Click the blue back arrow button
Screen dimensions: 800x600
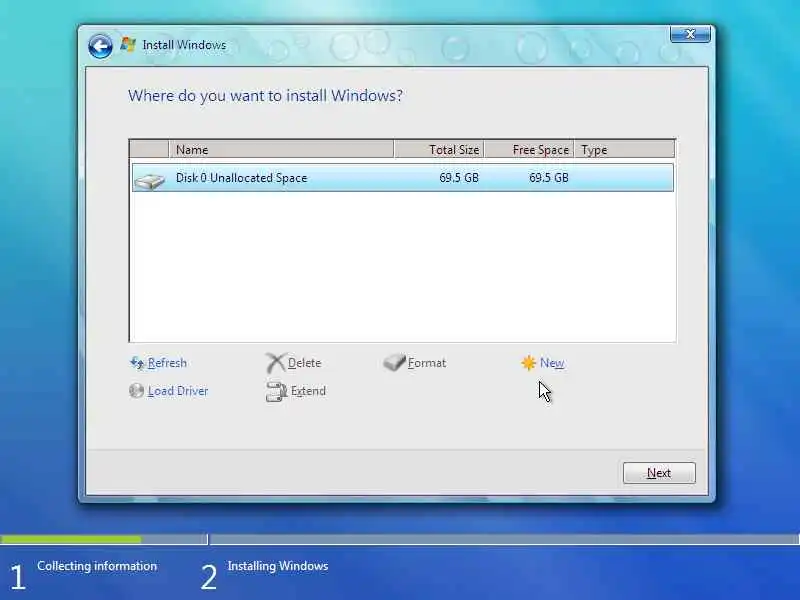coord(100,46)
